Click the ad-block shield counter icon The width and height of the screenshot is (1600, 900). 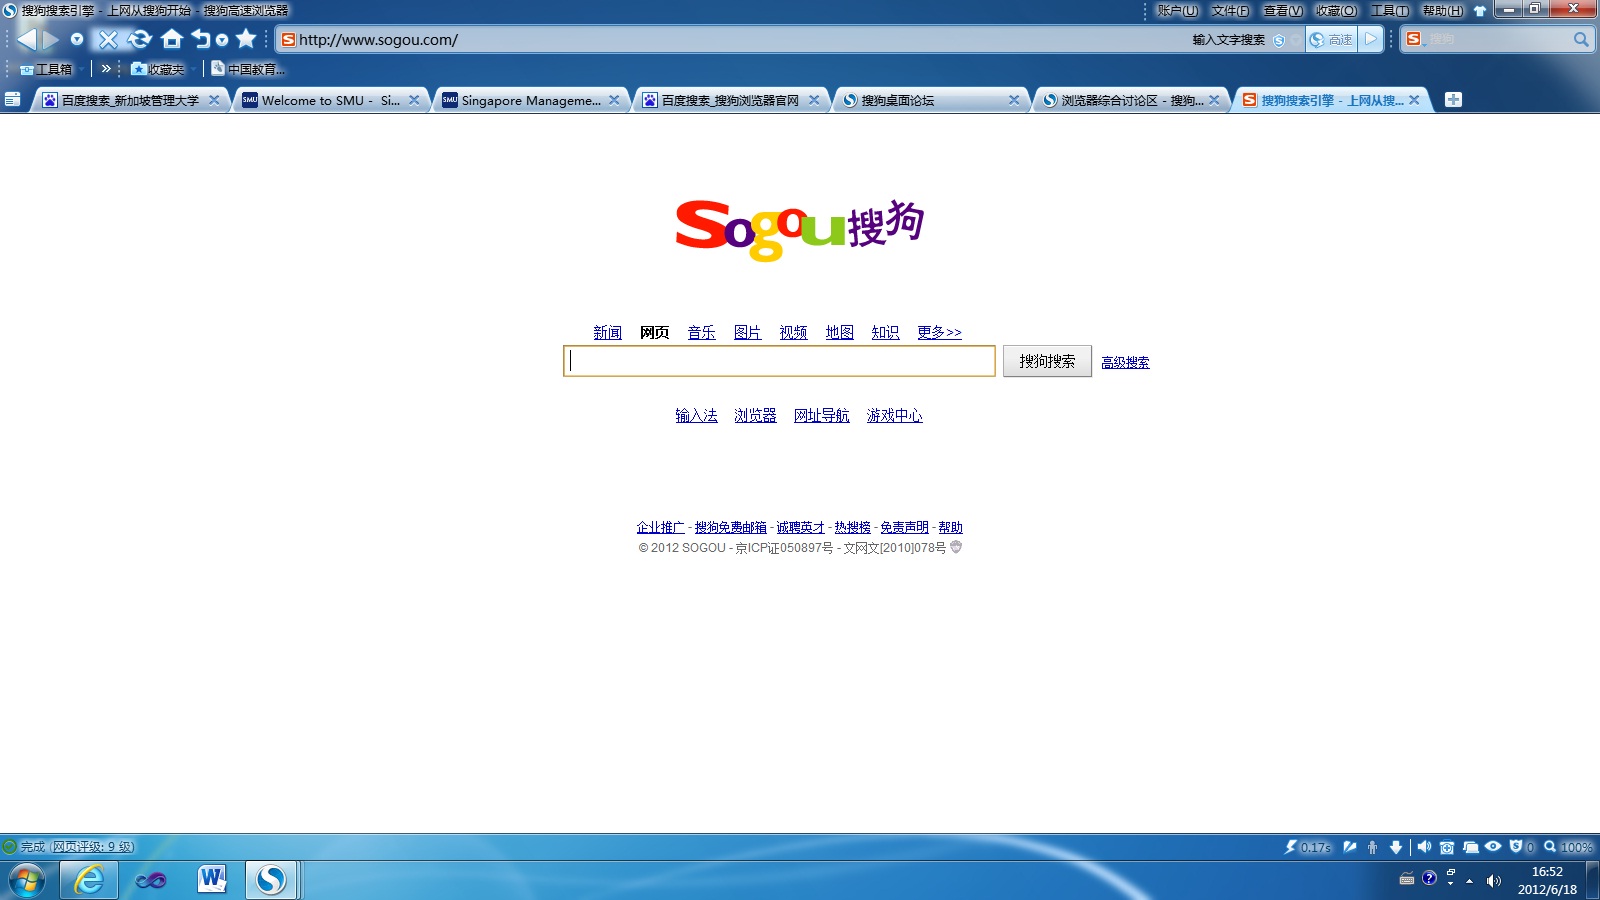point(1521,847)
